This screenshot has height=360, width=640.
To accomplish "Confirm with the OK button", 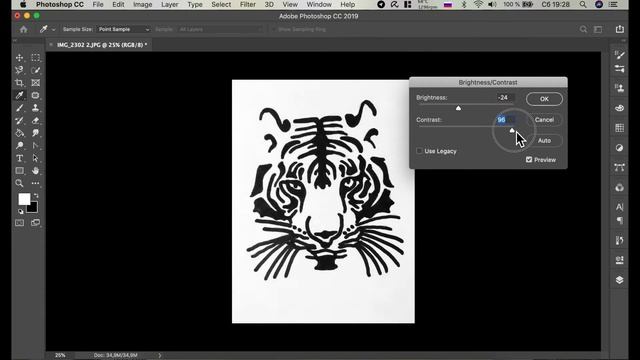I will pyautogui.click(x=544, y=99).
